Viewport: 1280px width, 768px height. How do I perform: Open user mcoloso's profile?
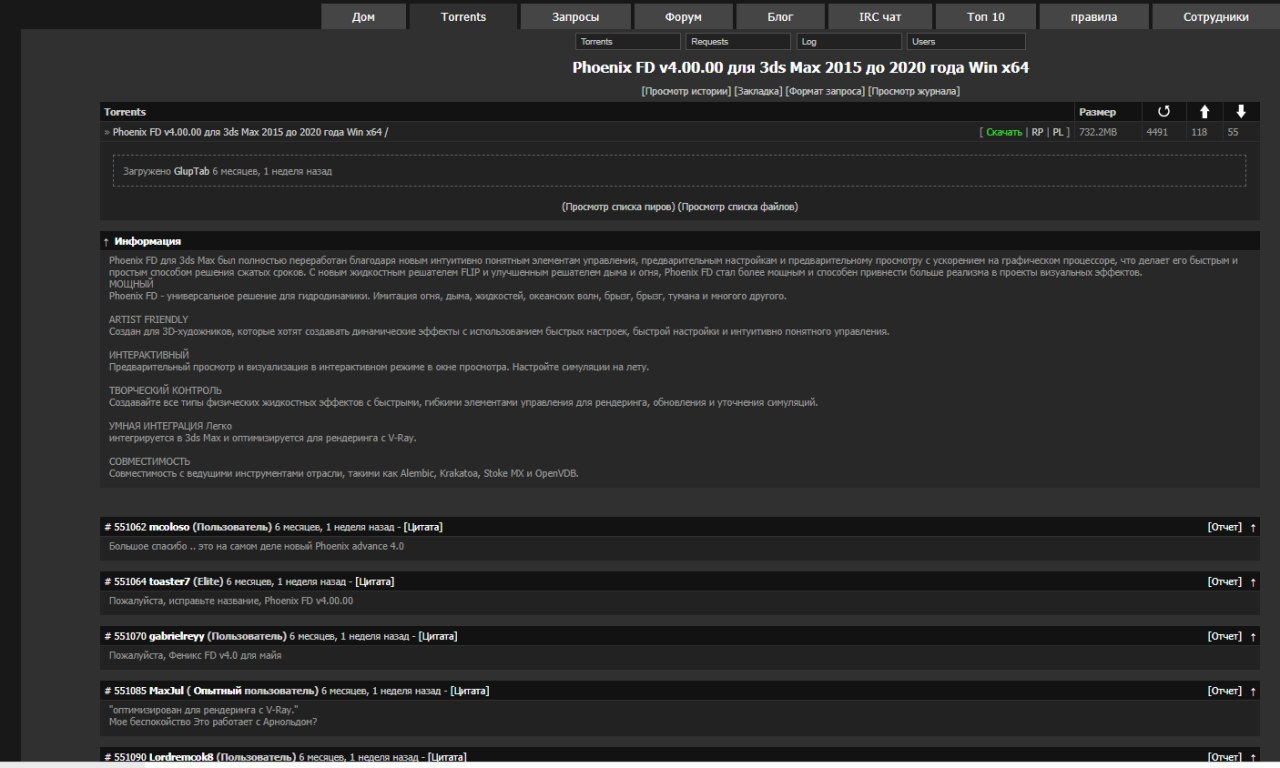click(x=169, y=527)
